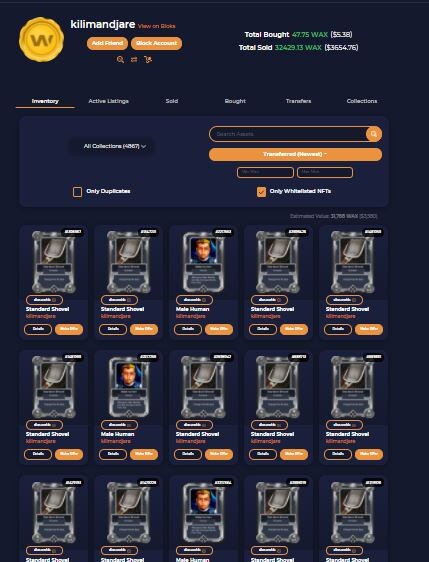Uncheck the Only Whitelisted NFTs checkbox
This screenshot has width=429, height=562.
[261, 192]
